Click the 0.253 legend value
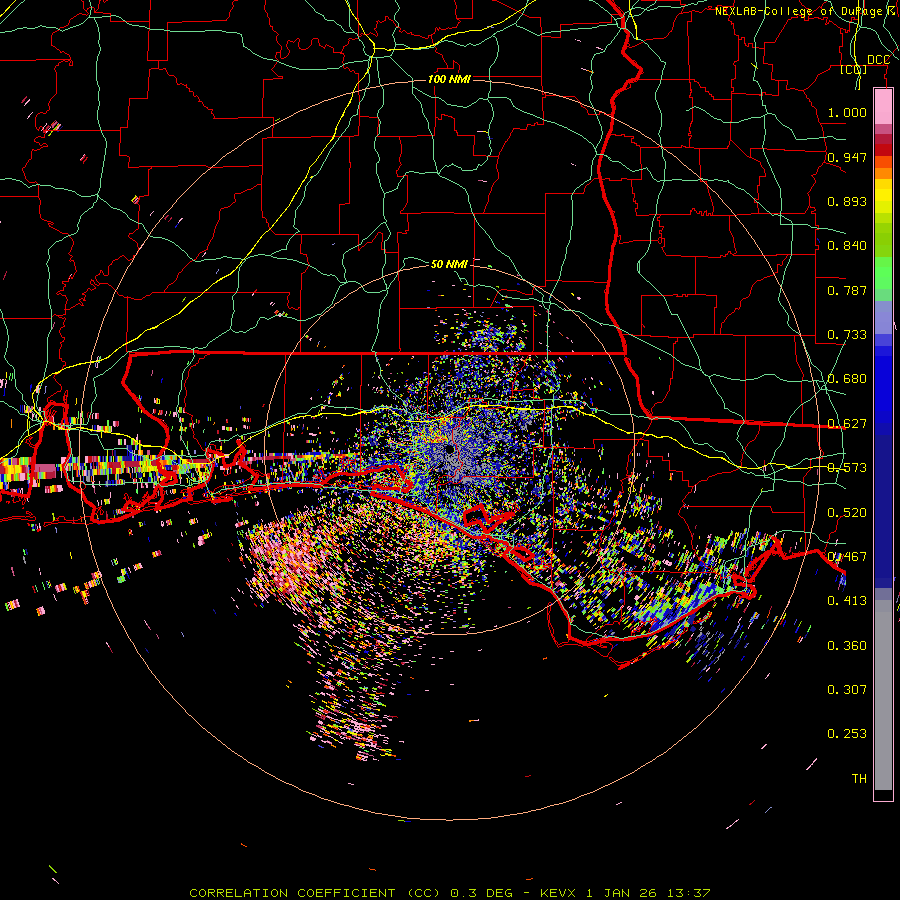This screenshot has width=900, height=900. pos(847,733)
